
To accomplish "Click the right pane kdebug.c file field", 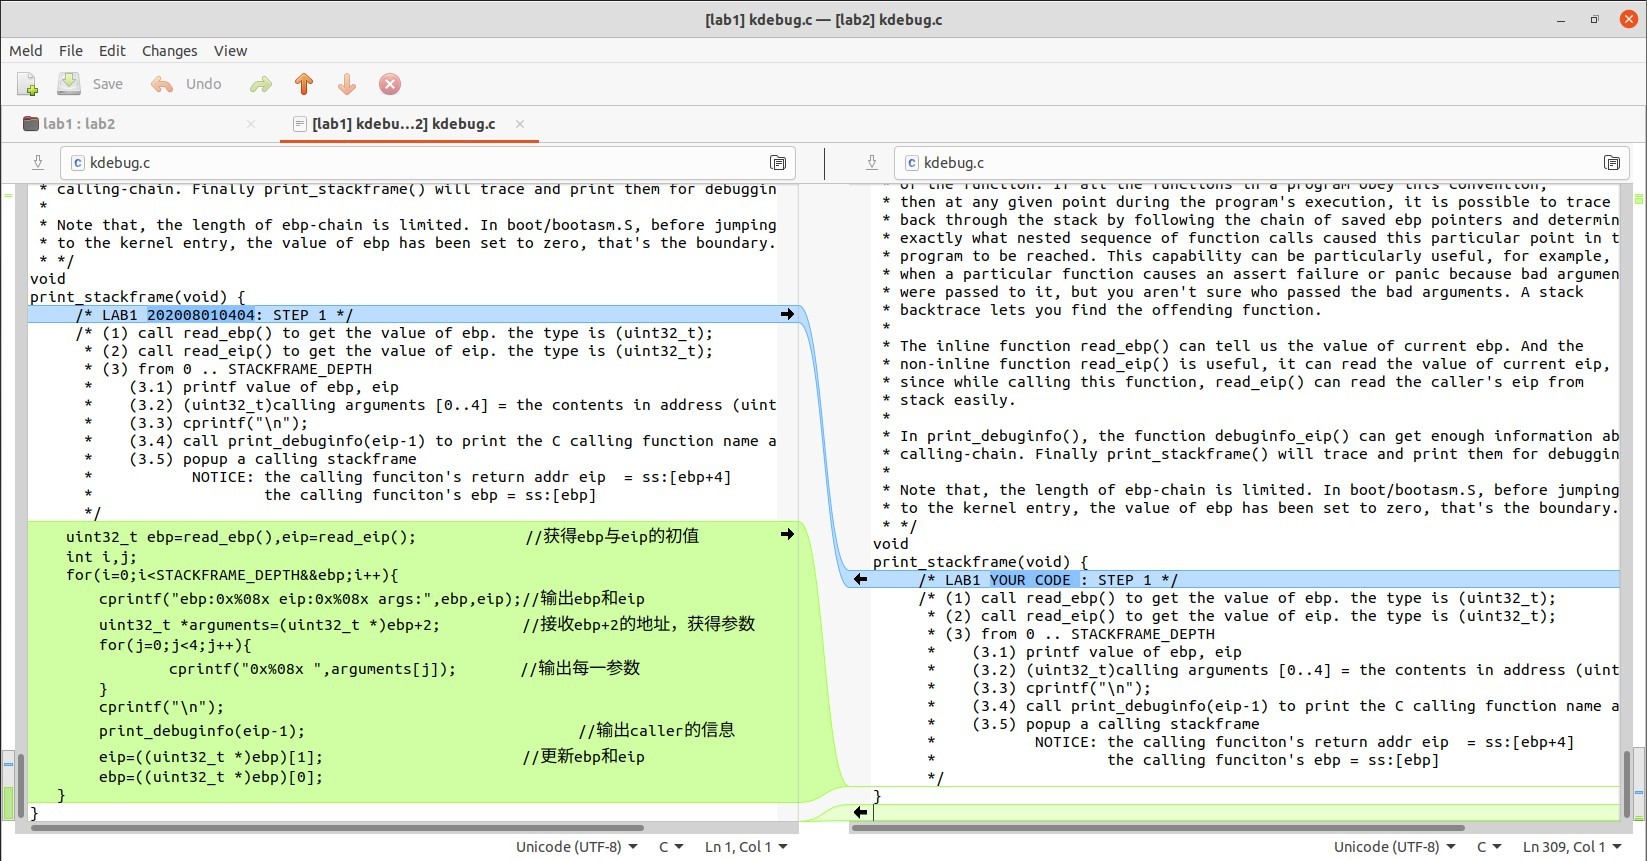I will tap(1262, 163).
